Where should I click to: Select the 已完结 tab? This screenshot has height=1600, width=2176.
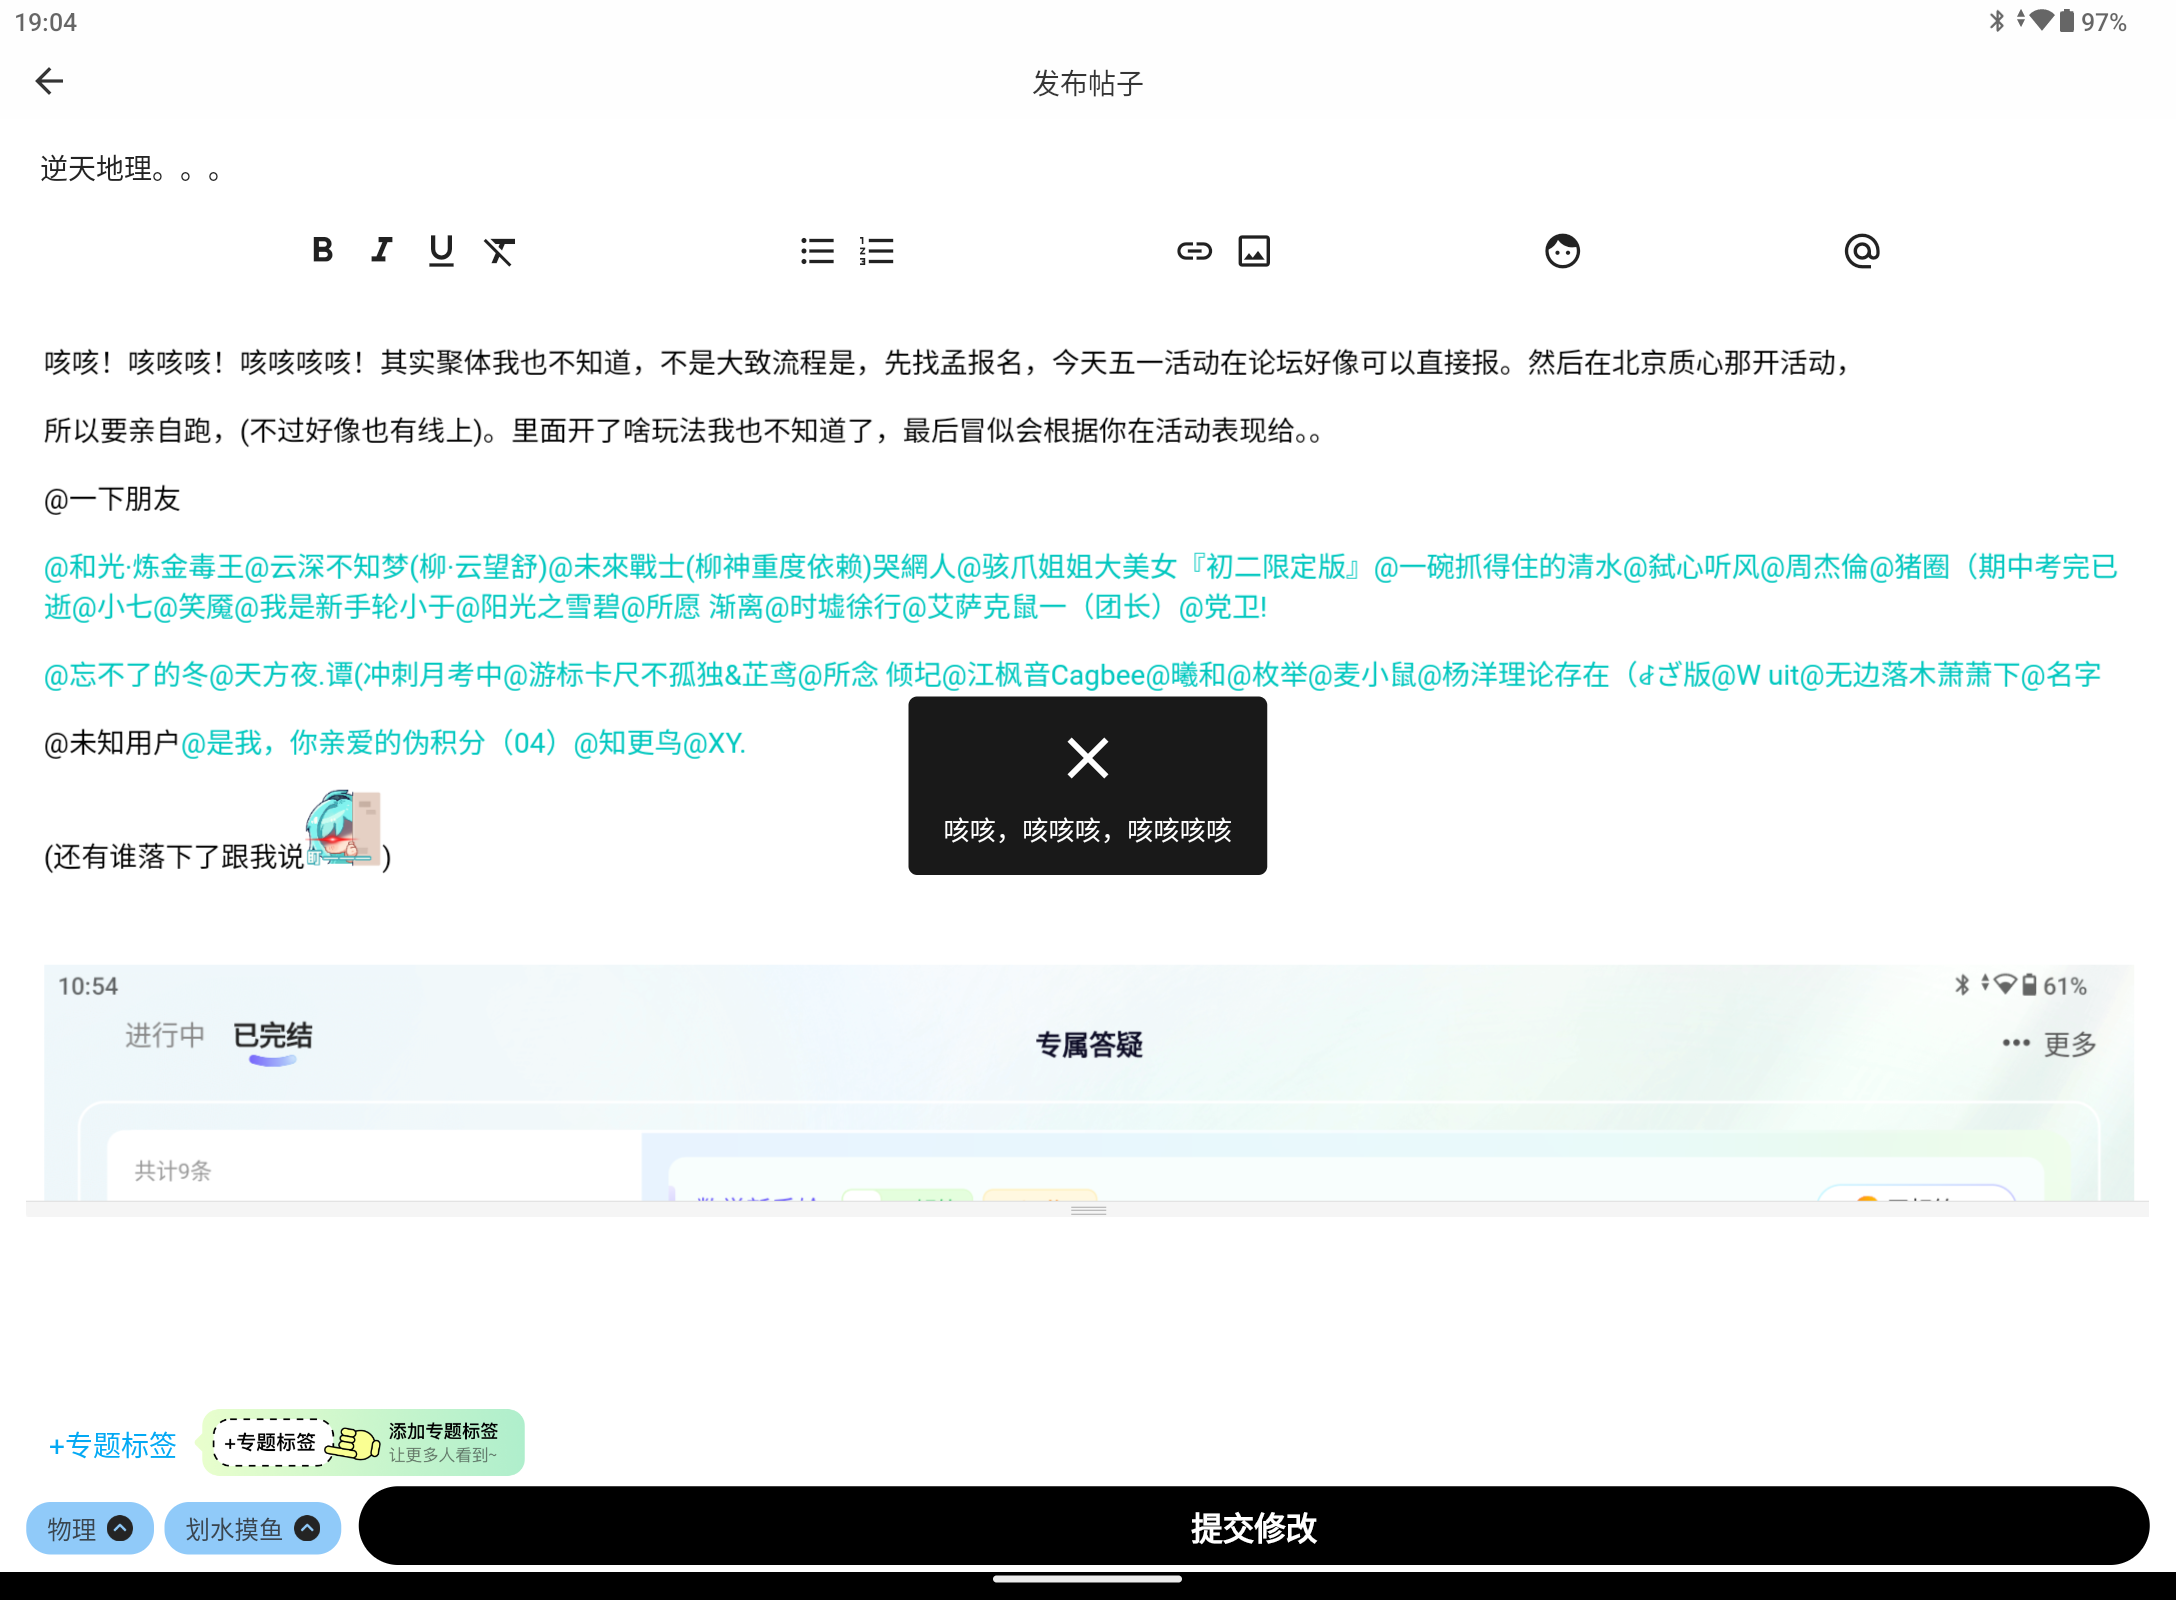272,1036
